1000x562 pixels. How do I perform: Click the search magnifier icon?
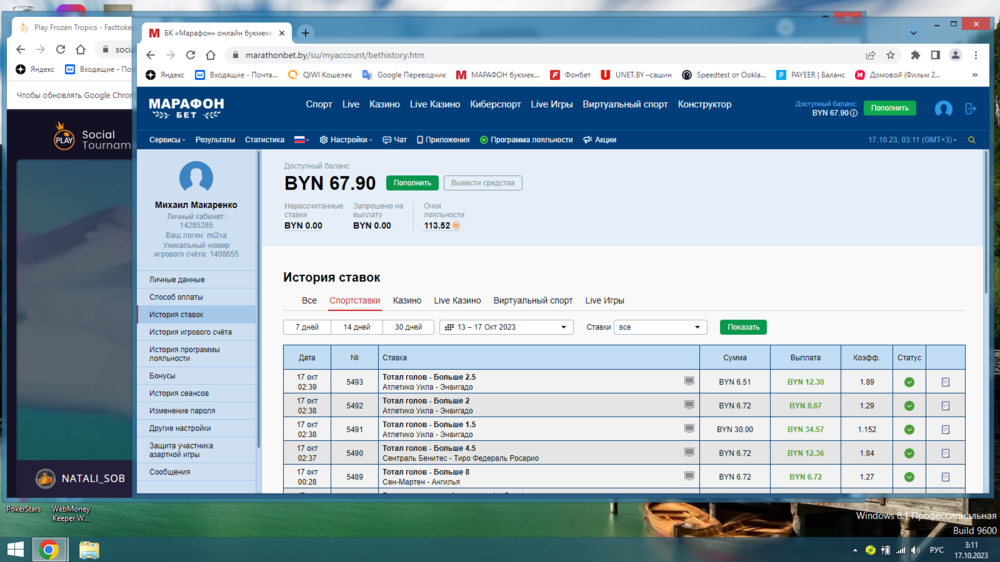coord(971,140)
